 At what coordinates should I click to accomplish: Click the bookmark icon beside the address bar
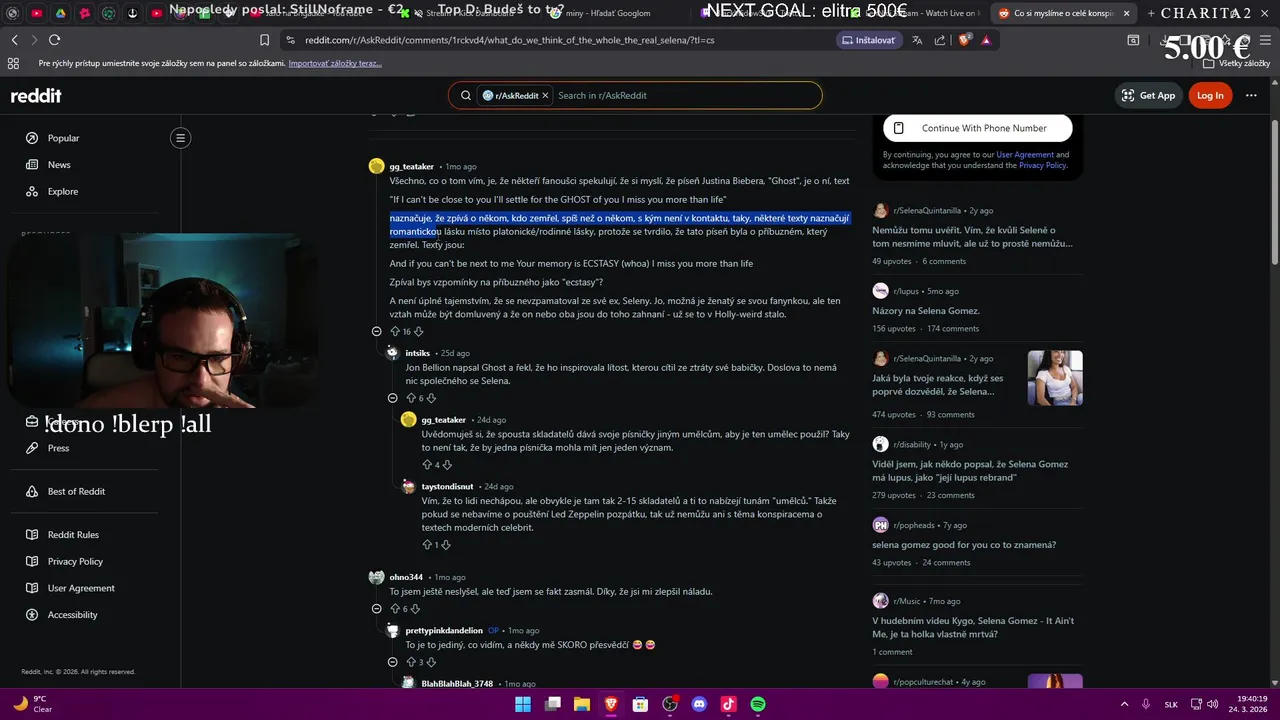(264, 40)
